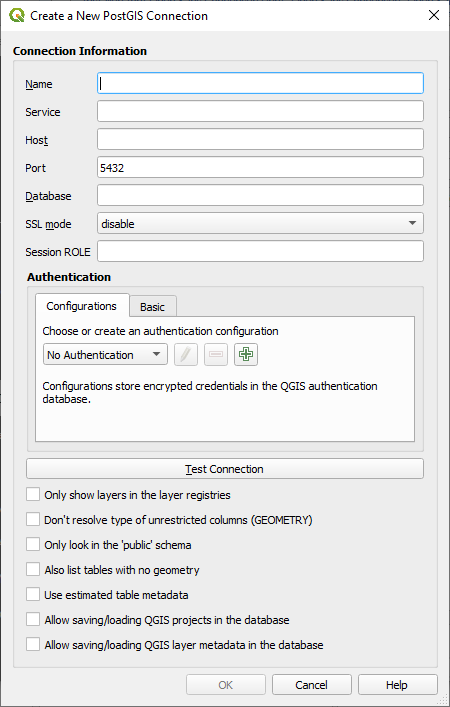Expand the No Authentication combo box

(x=105, y=354)
